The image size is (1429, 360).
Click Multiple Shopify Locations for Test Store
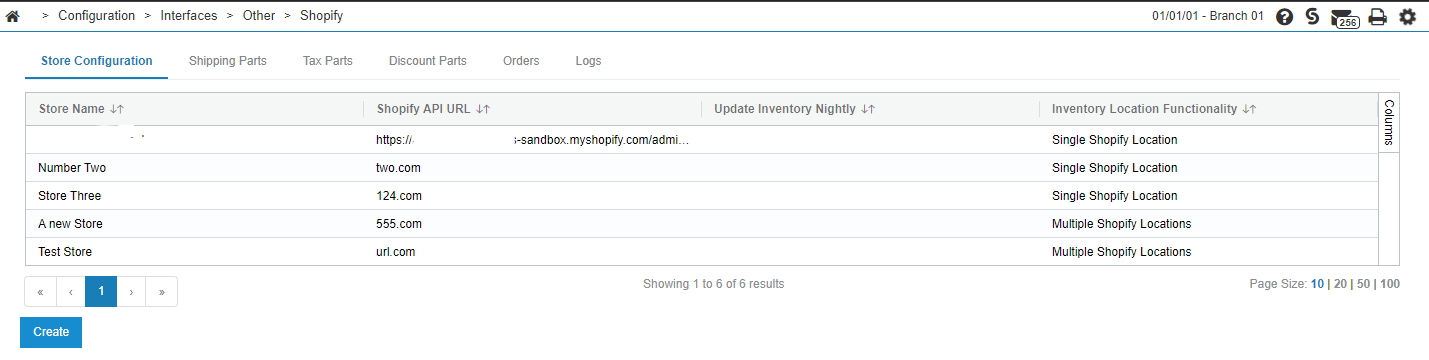pos(1121,252)
